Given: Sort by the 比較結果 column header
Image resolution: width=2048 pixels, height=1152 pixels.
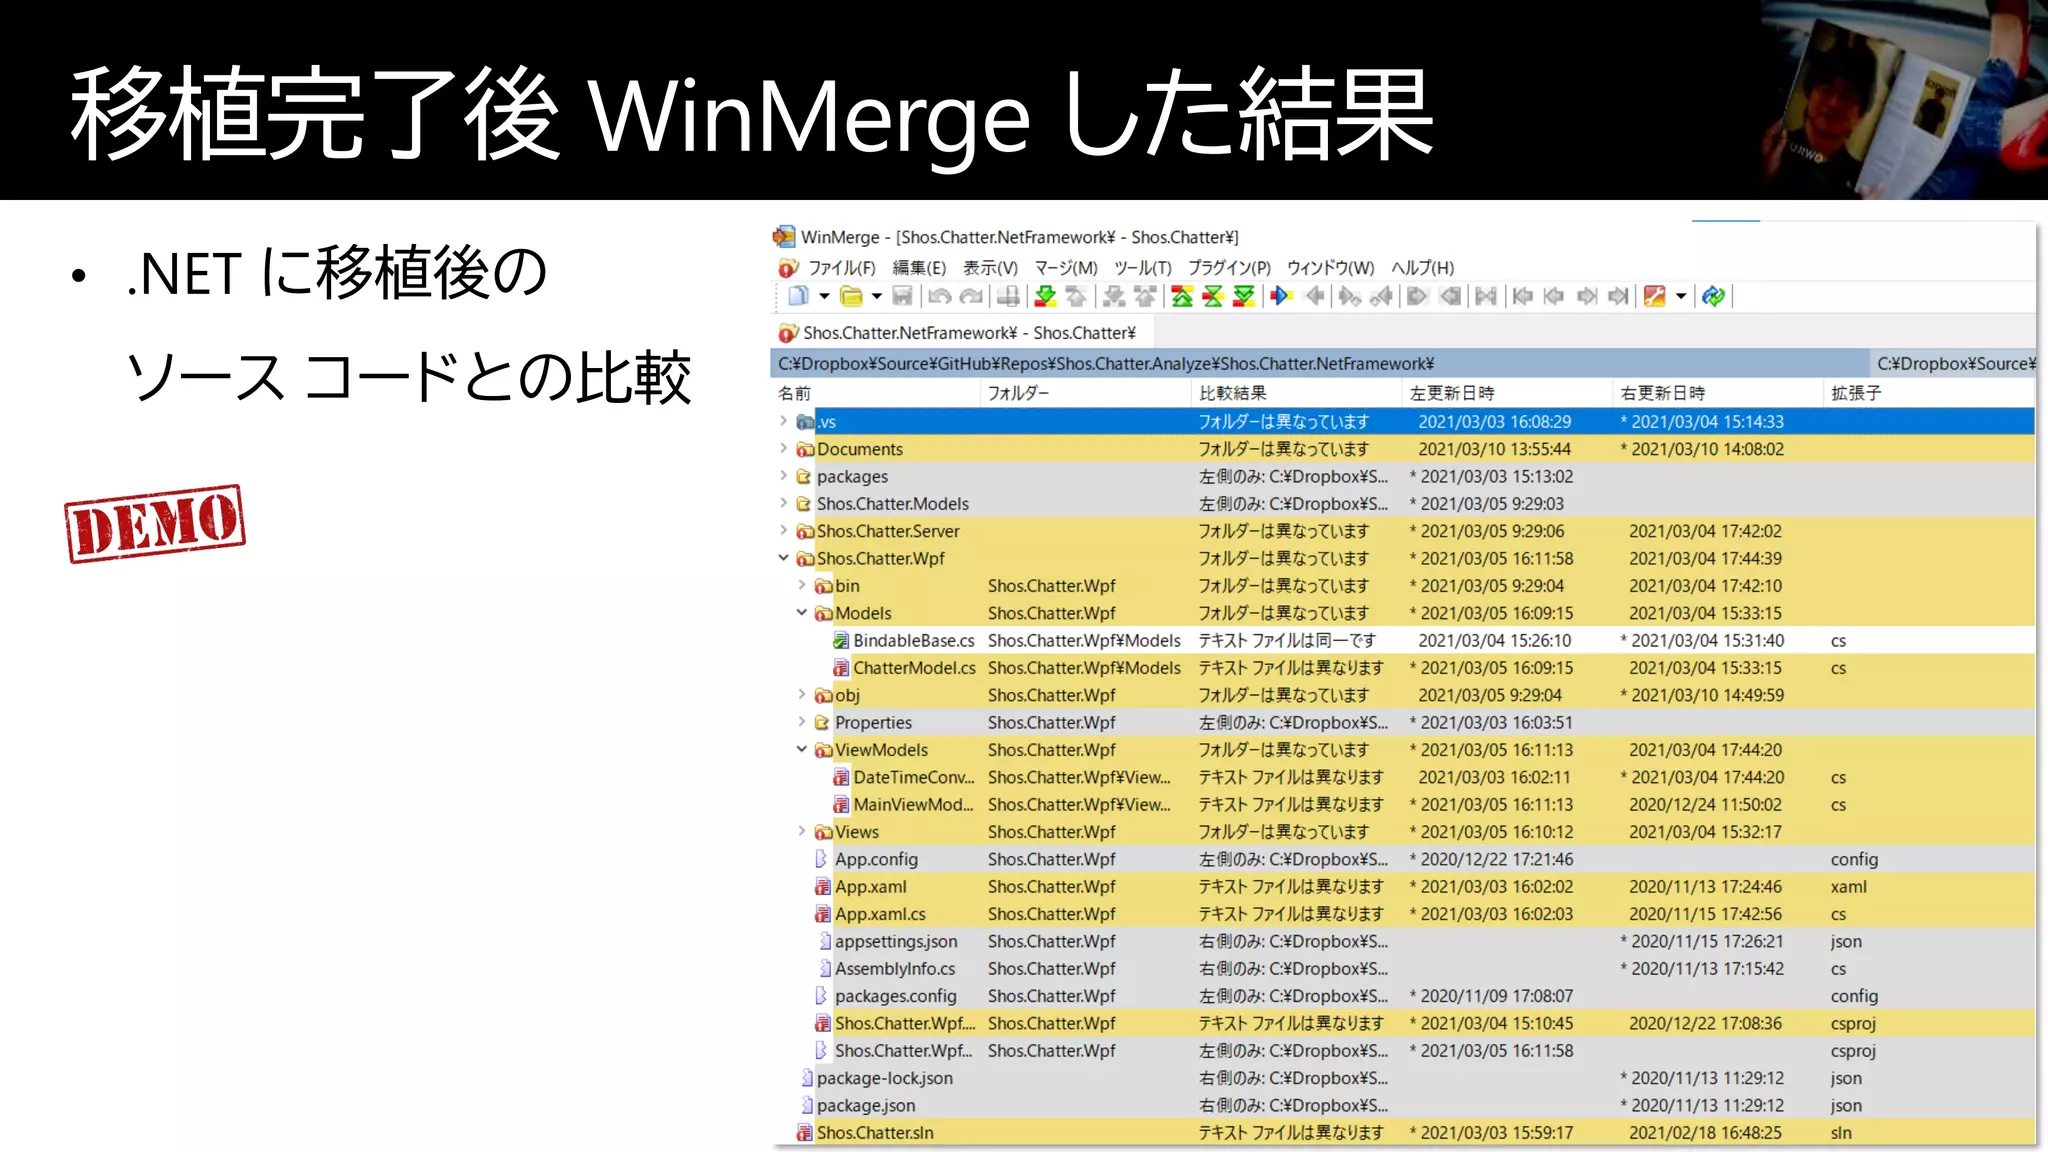Looking at the screenshot, I should (x=1296, y=393).
